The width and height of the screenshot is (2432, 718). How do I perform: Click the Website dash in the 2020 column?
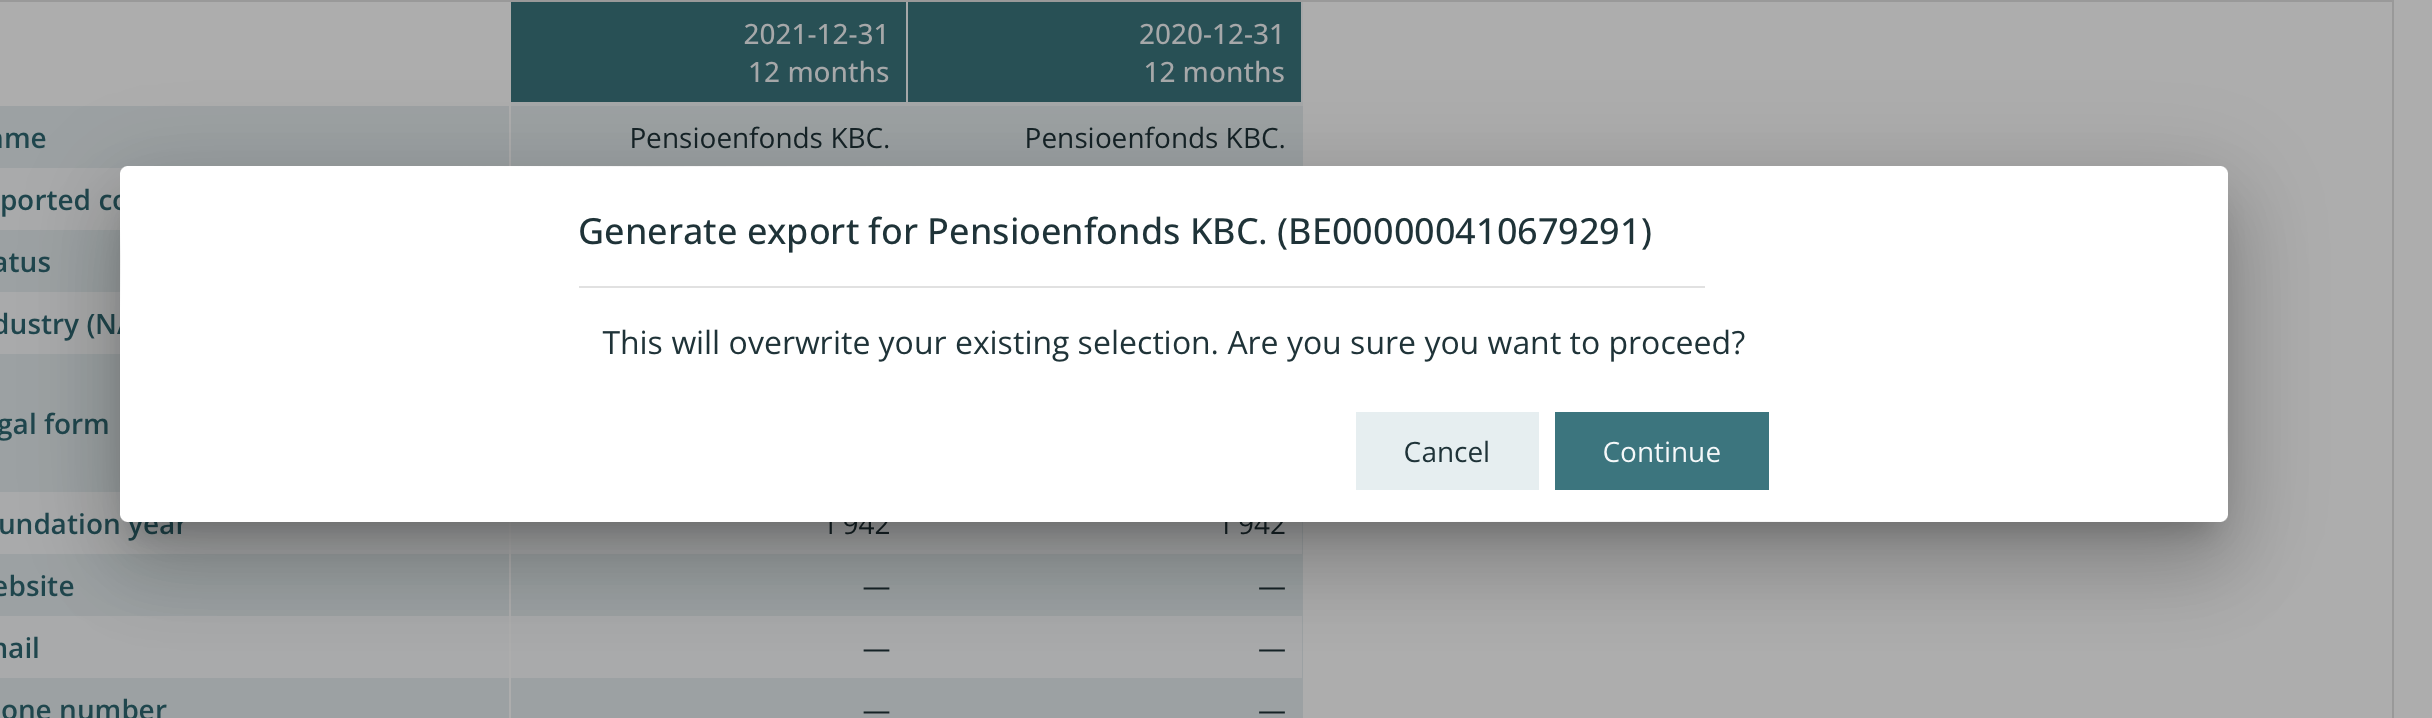click(x=1271, y=587)
